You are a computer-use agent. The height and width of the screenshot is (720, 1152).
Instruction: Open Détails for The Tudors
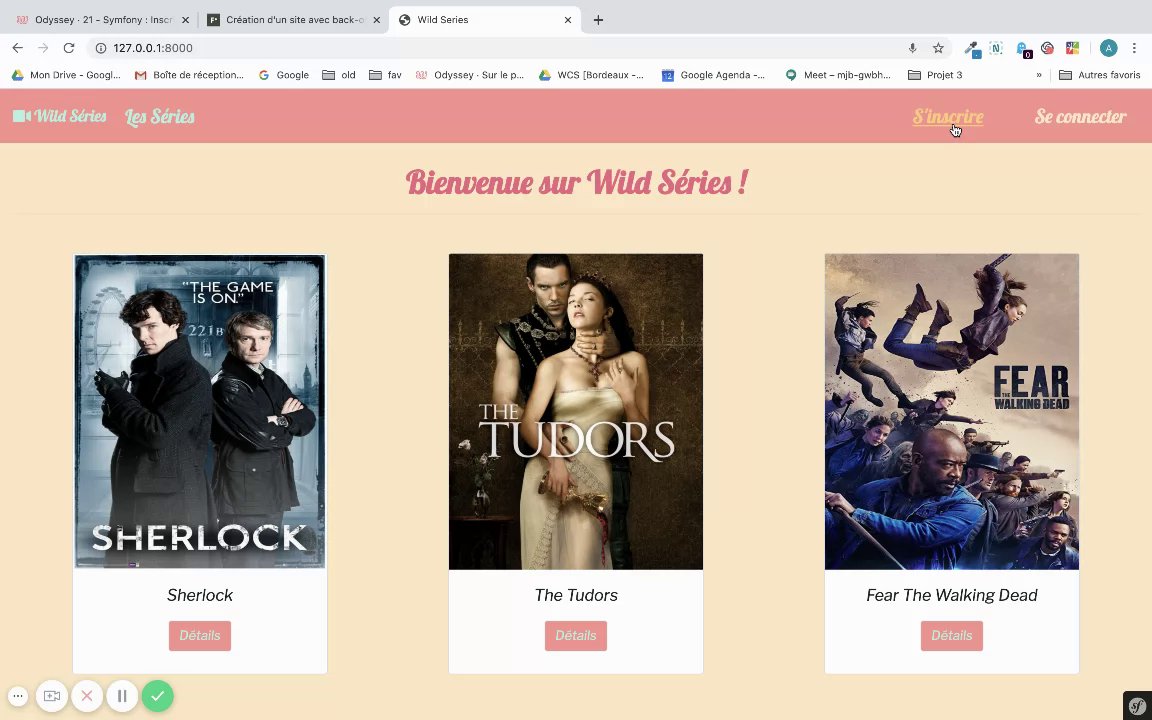click(576, 636)
